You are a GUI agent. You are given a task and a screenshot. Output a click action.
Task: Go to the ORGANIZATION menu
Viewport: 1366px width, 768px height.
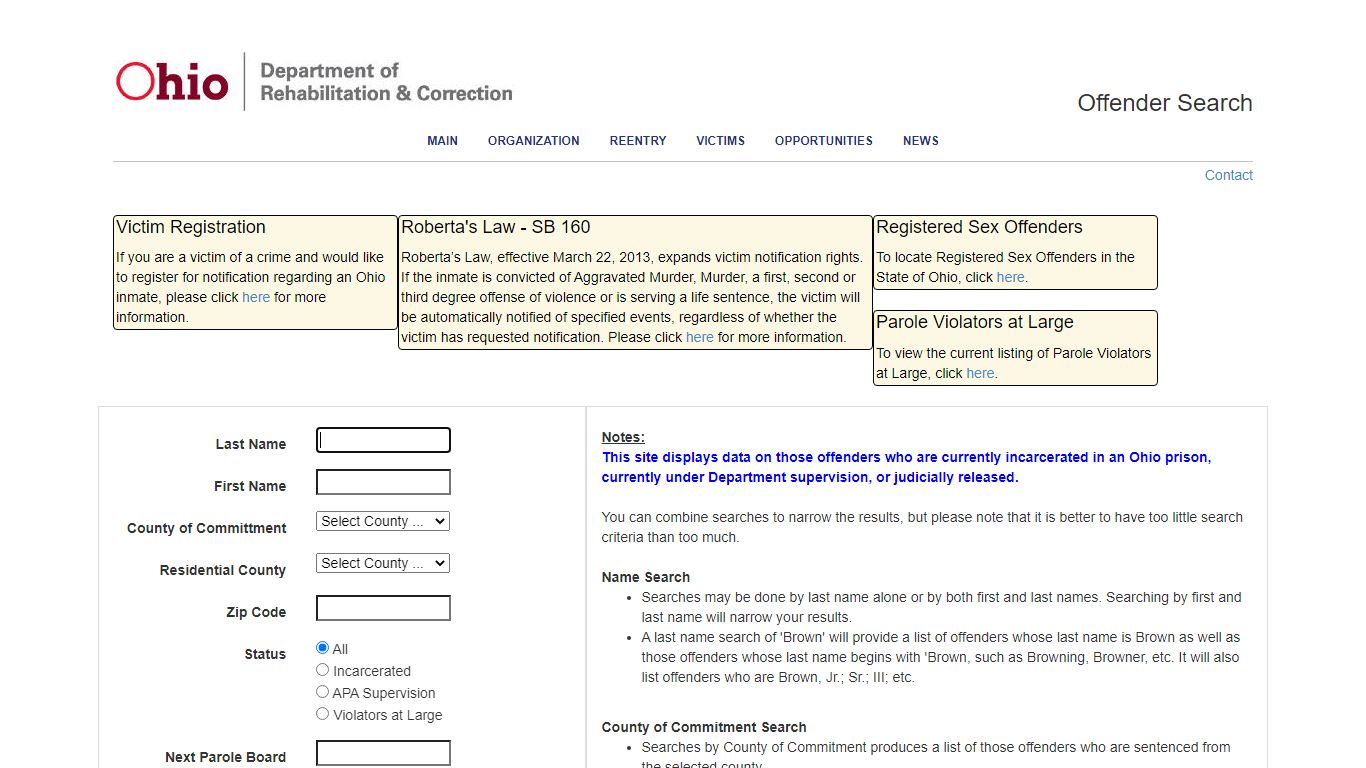(534, 141)
